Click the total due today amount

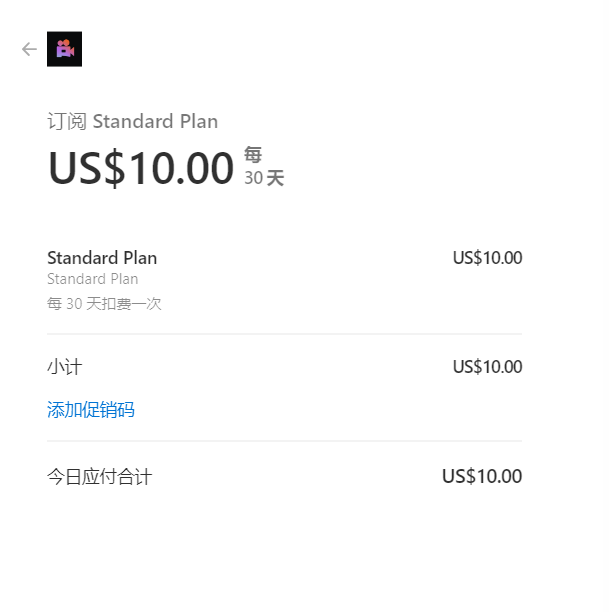(x=482, y=477)
